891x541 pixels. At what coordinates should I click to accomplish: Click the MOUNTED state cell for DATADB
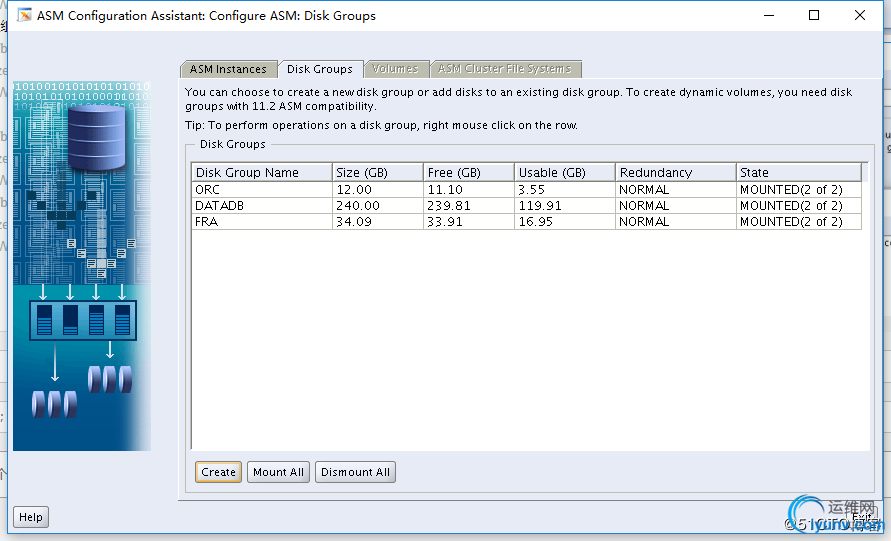(799, 205)
